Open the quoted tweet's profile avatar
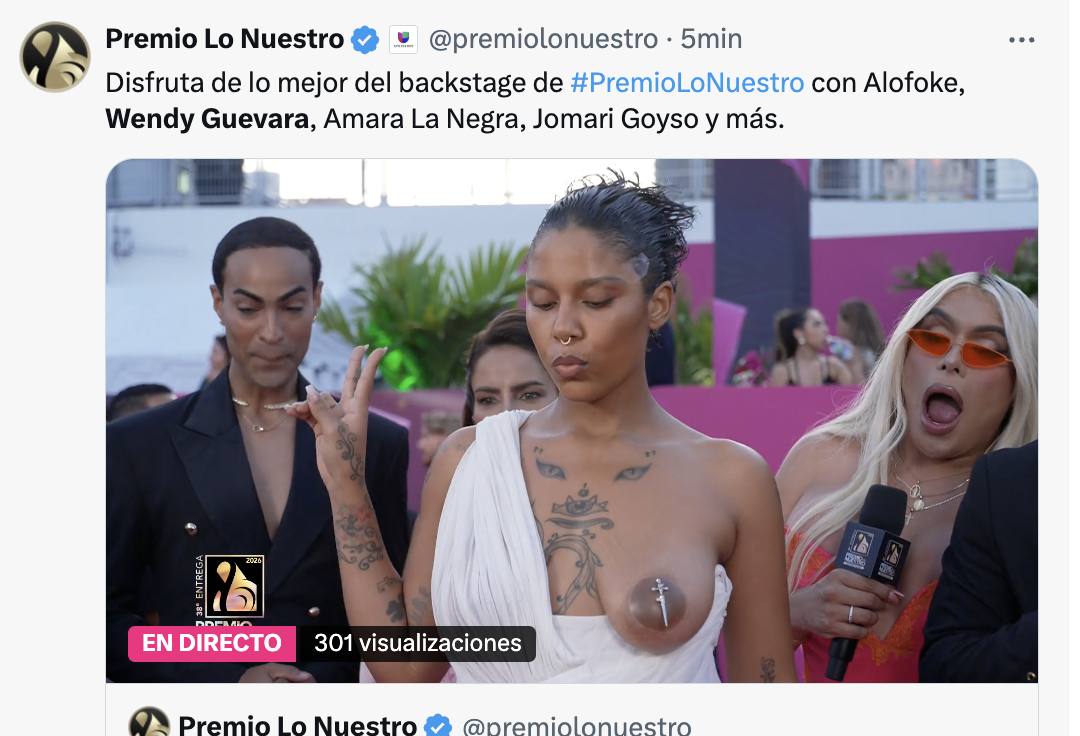This screenshot has height=736, width=1080. pos(149,723)
